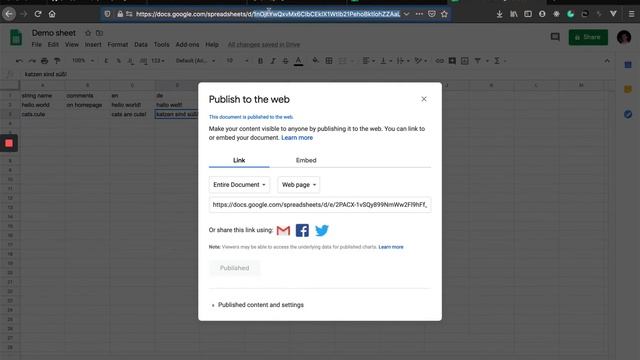This screenshot has width=640, height=360.
Task: Open horizontal align dropdown
Action: pos(368,61)
